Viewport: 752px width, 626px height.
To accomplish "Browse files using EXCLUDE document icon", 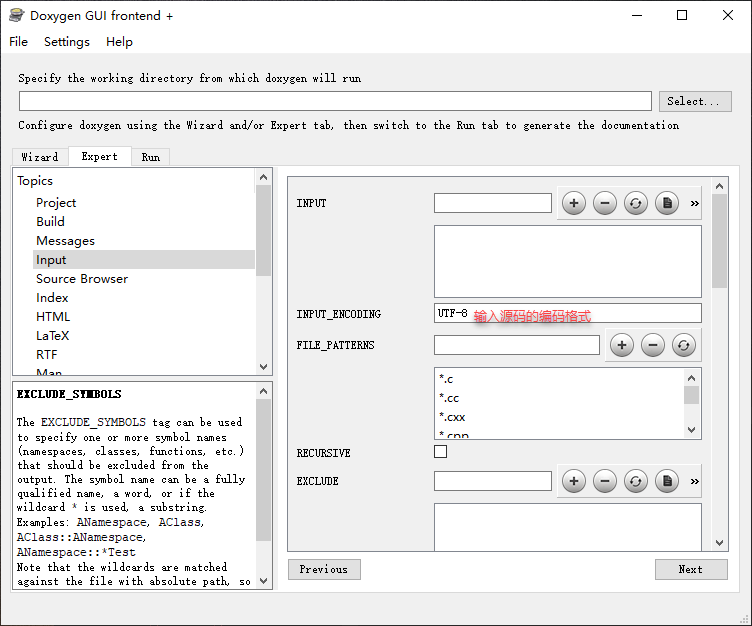I will [667, 481].
